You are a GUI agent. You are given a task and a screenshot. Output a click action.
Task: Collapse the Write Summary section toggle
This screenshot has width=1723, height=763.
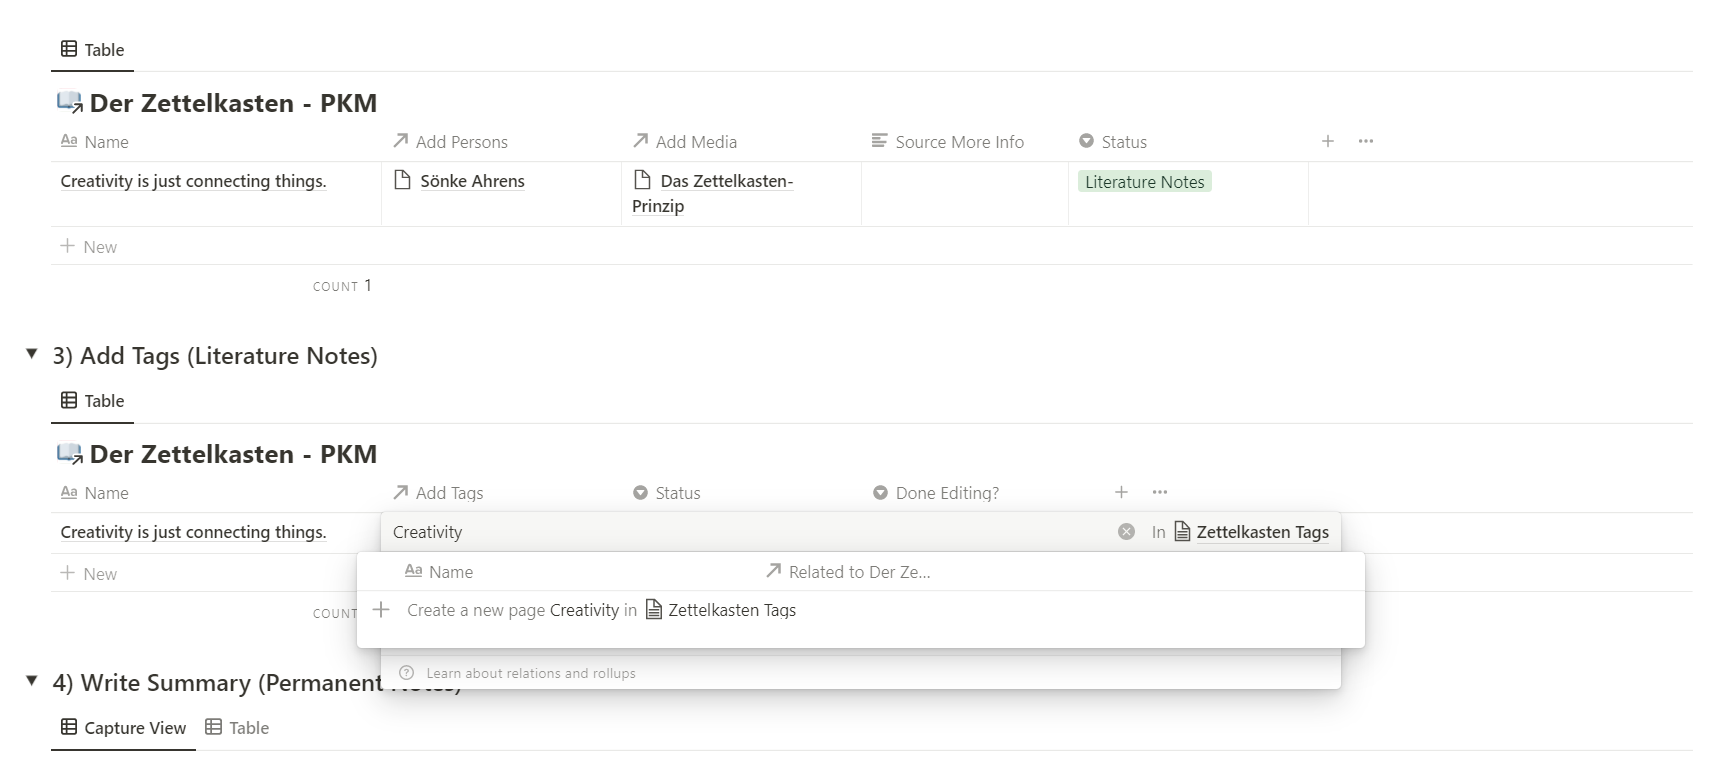pyautogui.click(x=32, y=681)
